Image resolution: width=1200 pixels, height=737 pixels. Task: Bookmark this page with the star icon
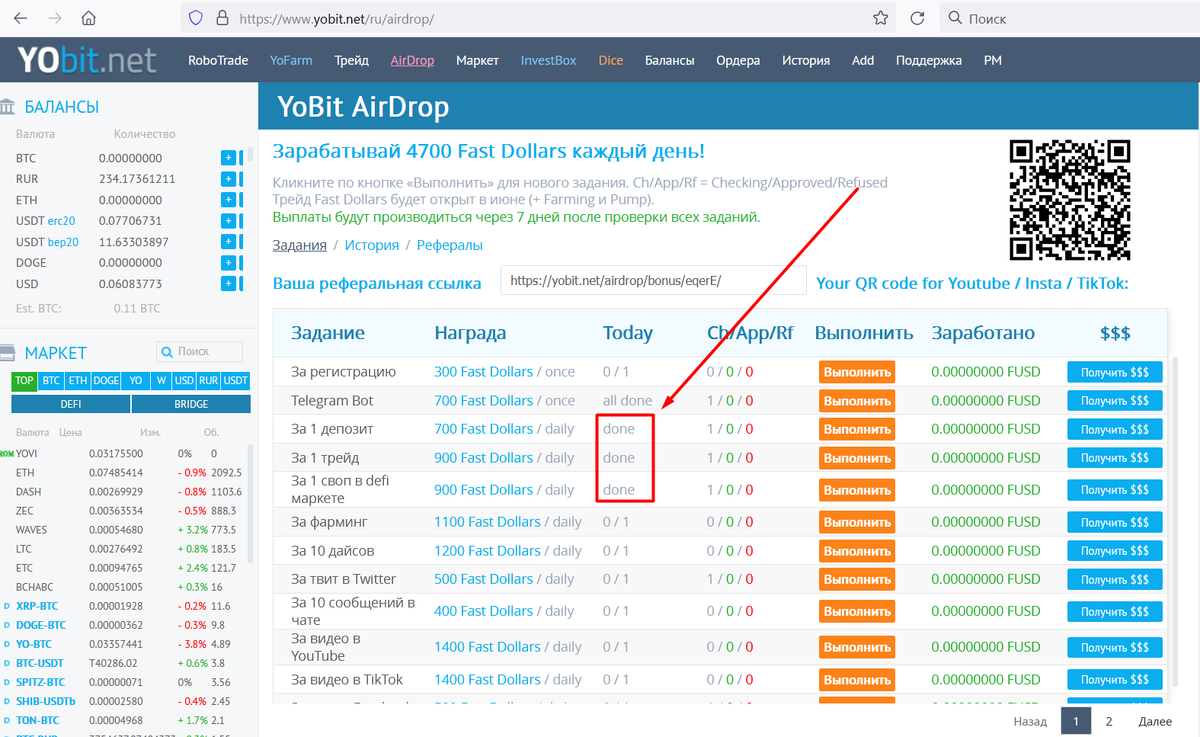coord(880,18)
